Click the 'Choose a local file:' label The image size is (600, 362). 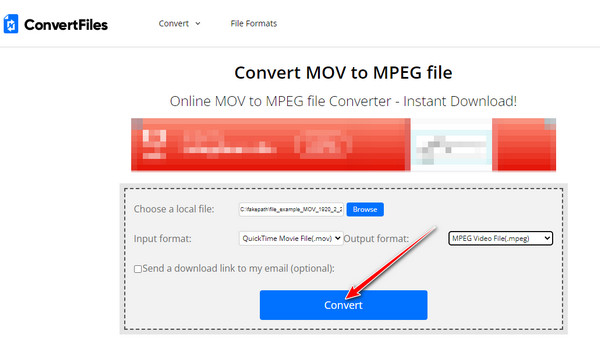pos(174,209)
